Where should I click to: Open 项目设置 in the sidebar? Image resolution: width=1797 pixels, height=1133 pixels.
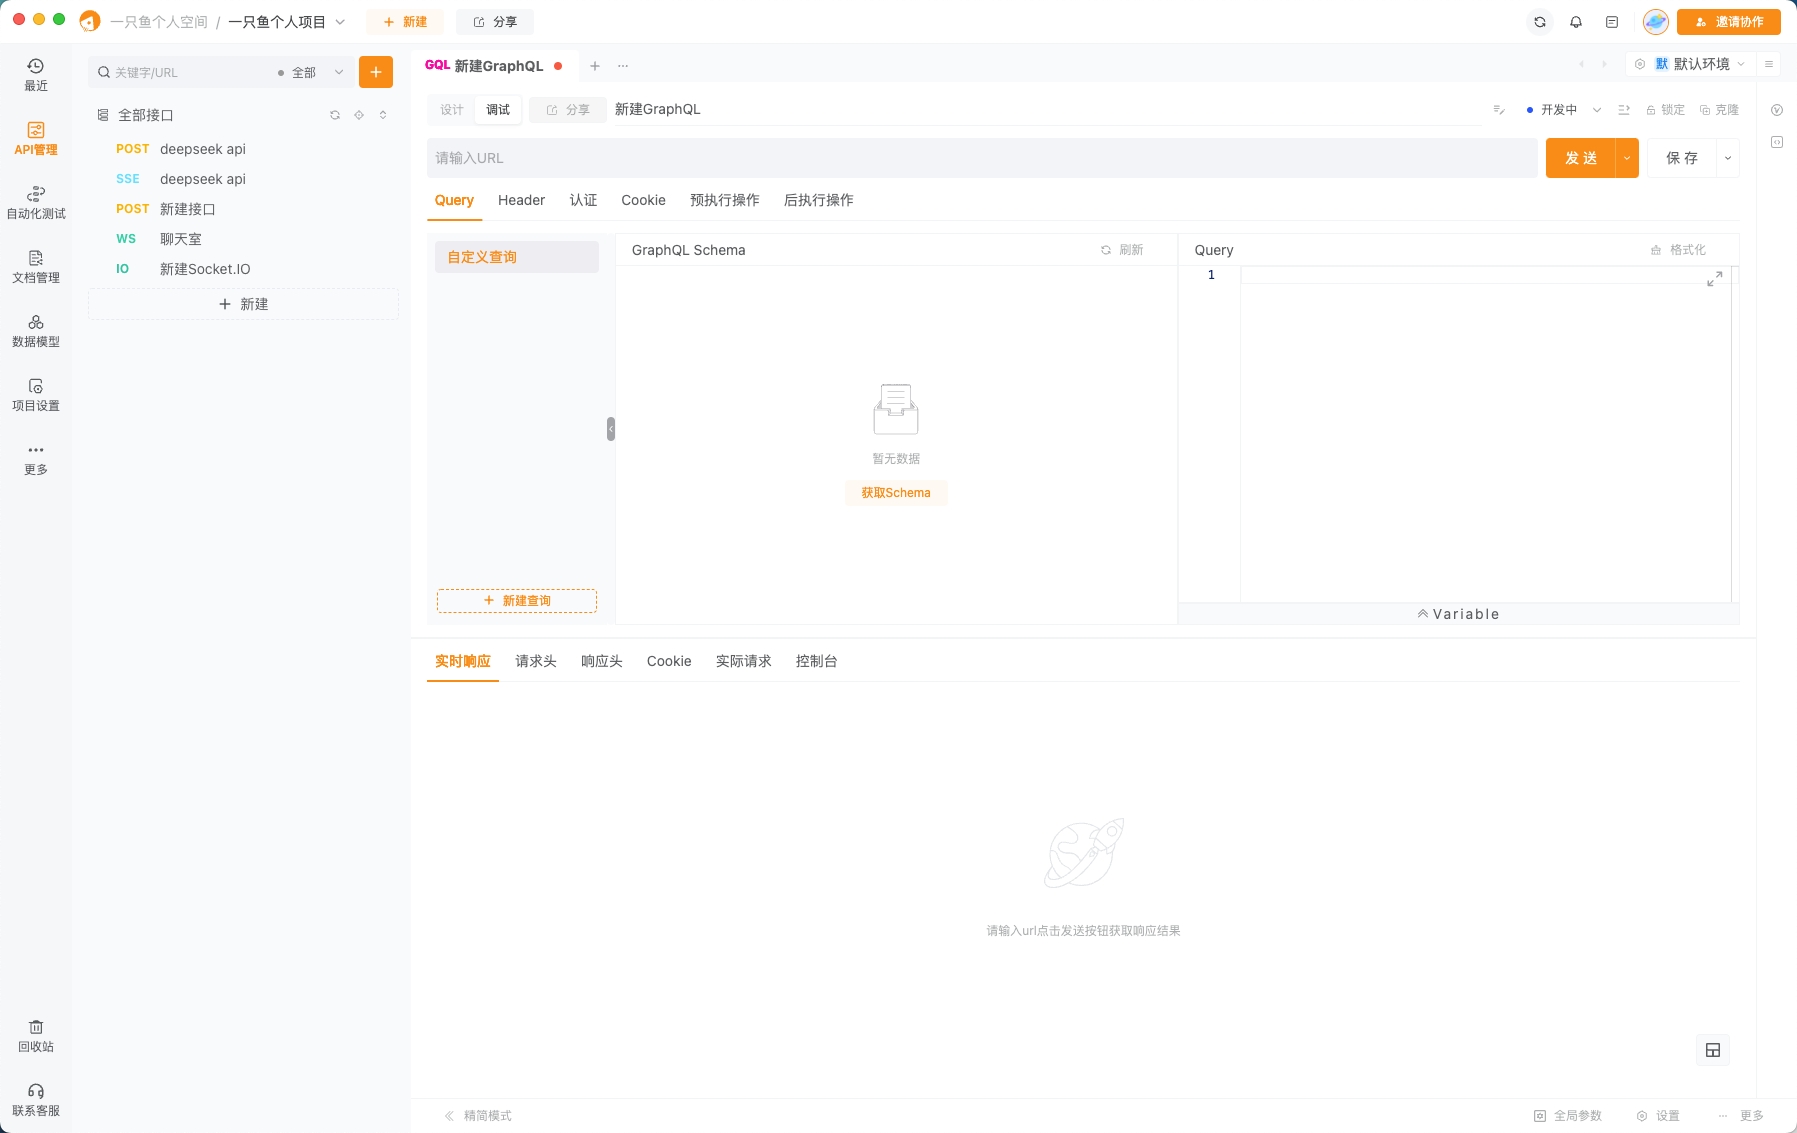click(36, 395)
